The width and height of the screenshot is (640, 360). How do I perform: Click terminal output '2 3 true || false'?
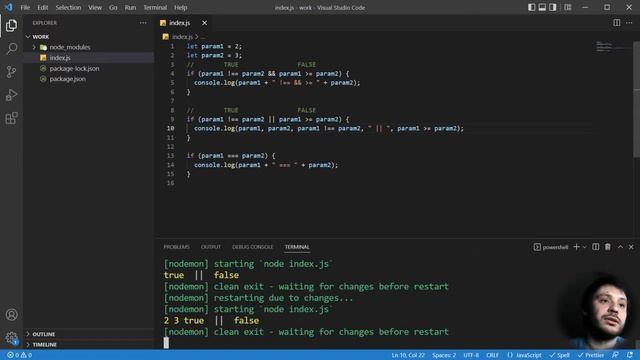pos(211,320)
